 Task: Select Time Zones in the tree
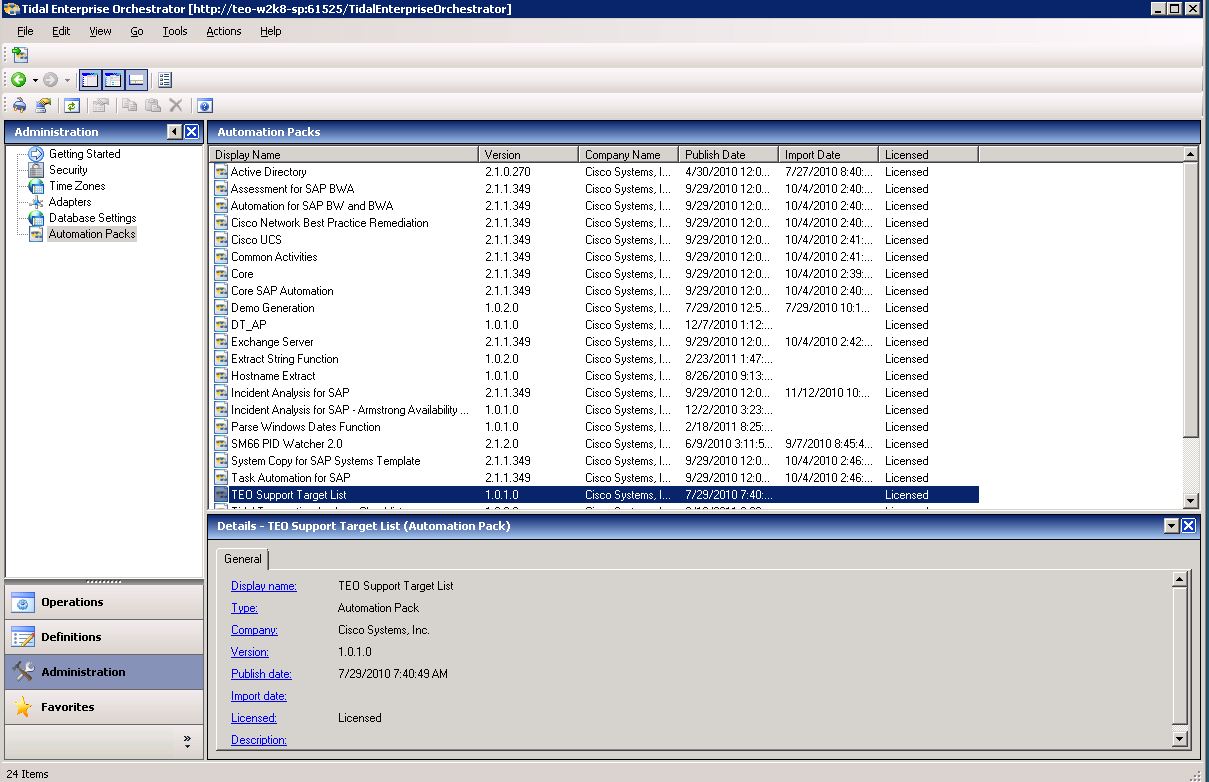click(77, 186)
